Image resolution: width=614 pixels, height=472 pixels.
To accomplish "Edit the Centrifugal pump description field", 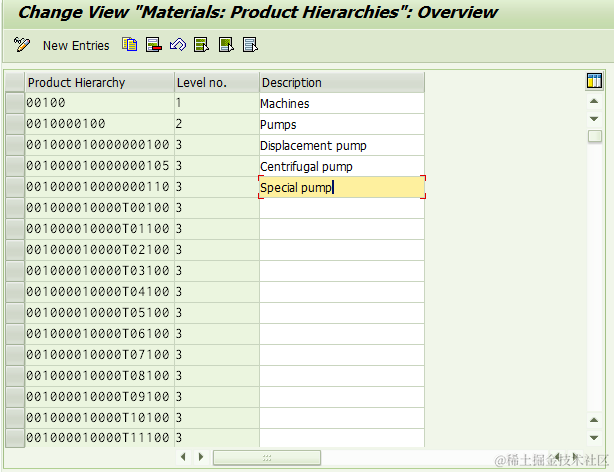I will [342, 166].
